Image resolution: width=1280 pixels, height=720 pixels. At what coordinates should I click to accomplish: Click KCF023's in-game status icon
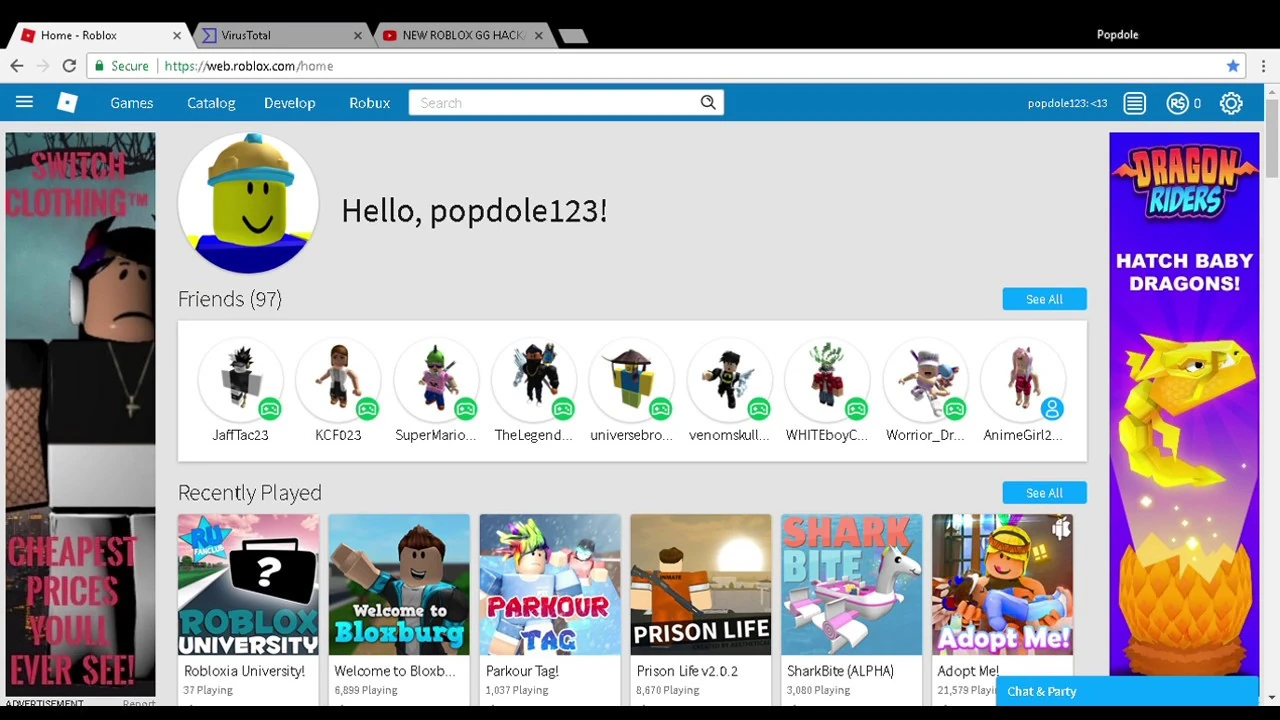(x=367, y=409)
